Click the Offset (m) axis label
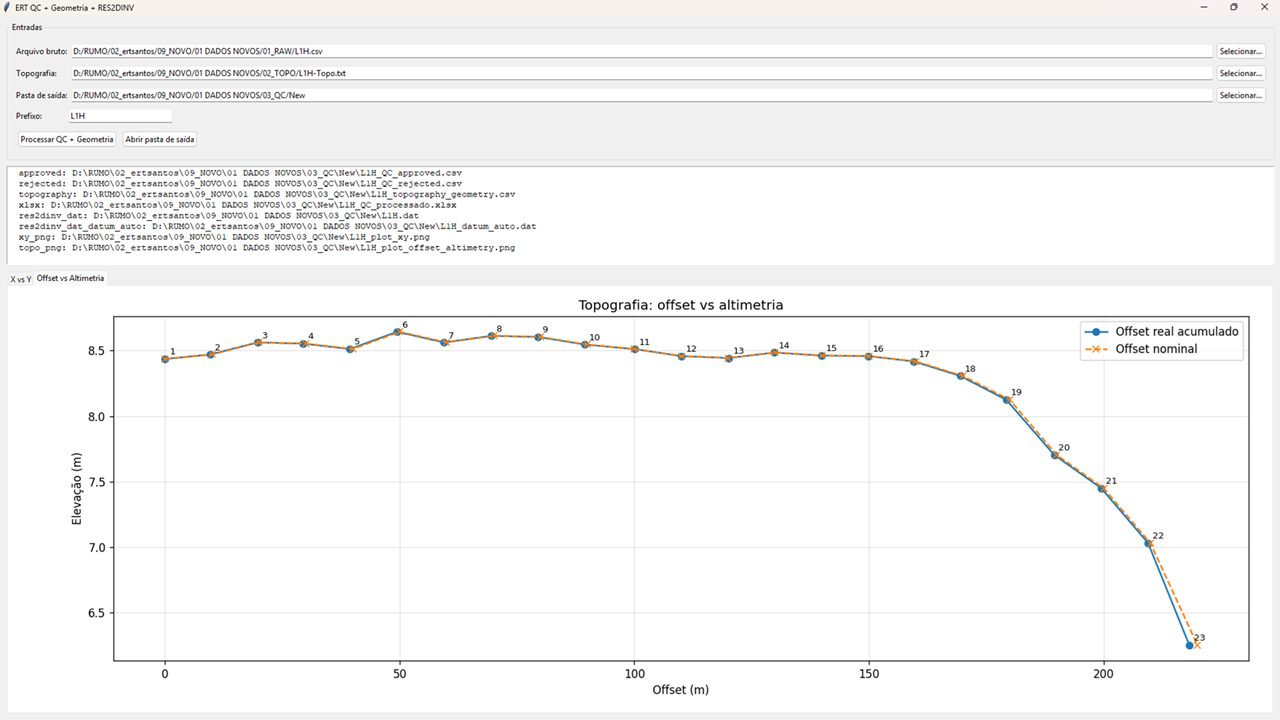This screenshot has width=1280, height=720. pos(681,690)
